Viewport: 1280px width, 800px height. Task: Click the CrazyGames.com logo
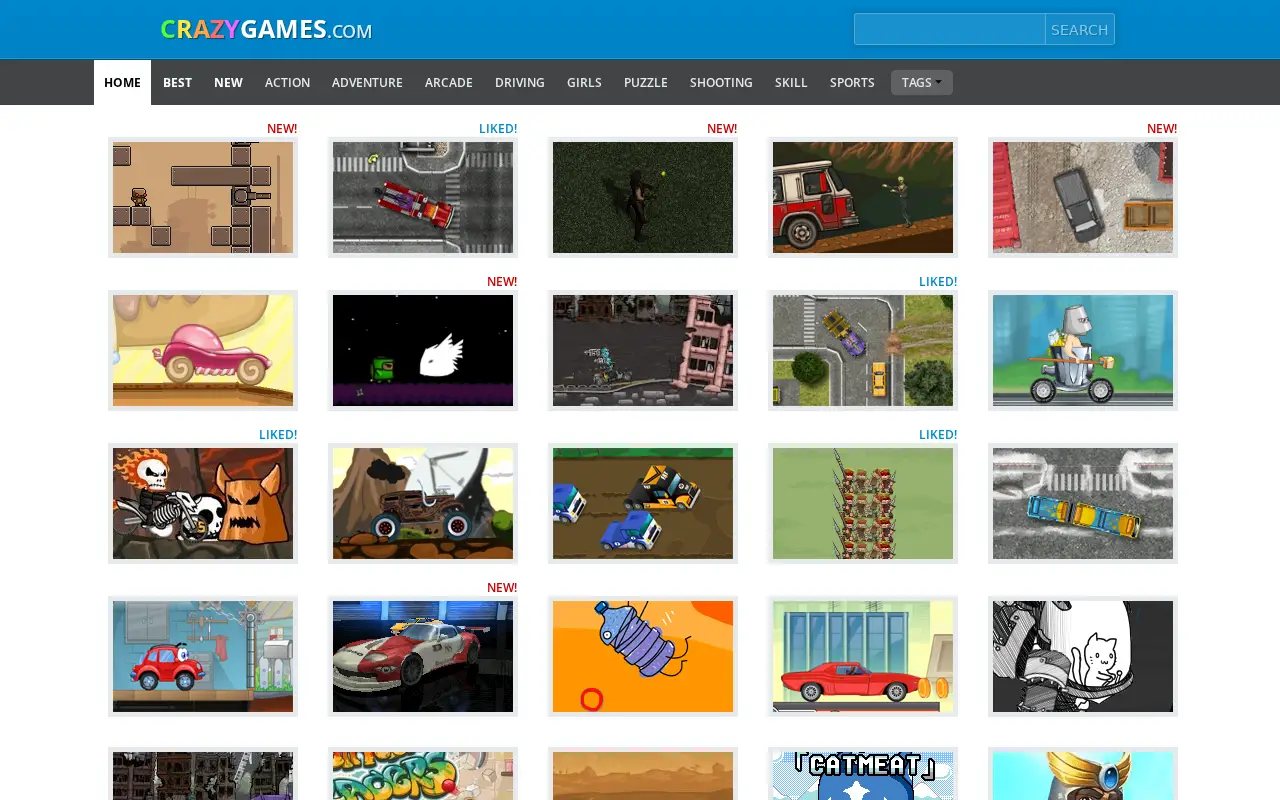(x=266, y=29)
